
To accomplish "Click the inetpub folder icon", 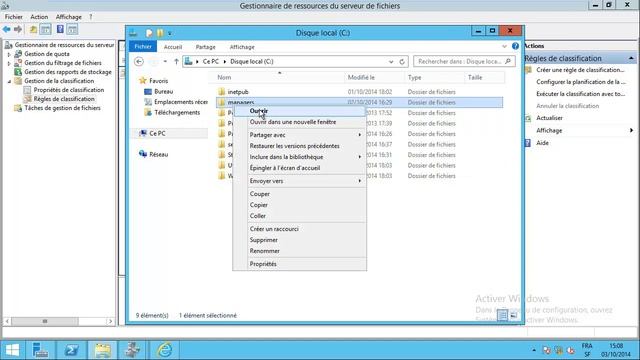I will pyautogui.click(x=222, y=92).
